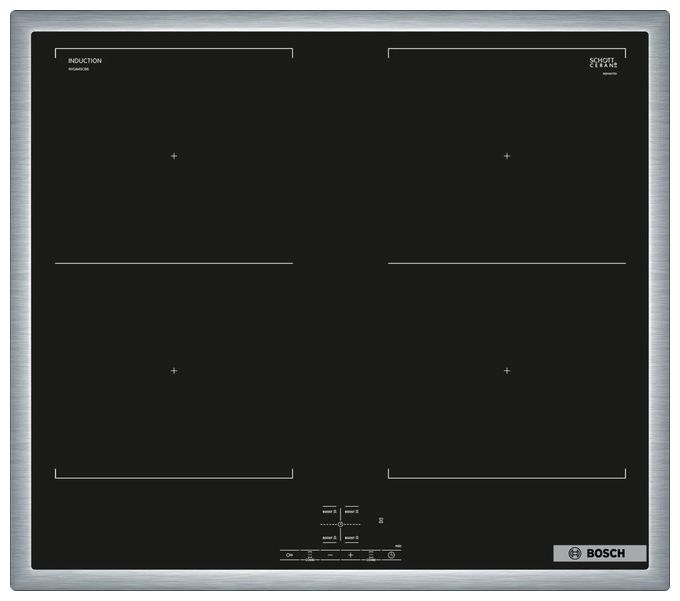Click the front-left cooking zone cross marker

tap(174, 371)
